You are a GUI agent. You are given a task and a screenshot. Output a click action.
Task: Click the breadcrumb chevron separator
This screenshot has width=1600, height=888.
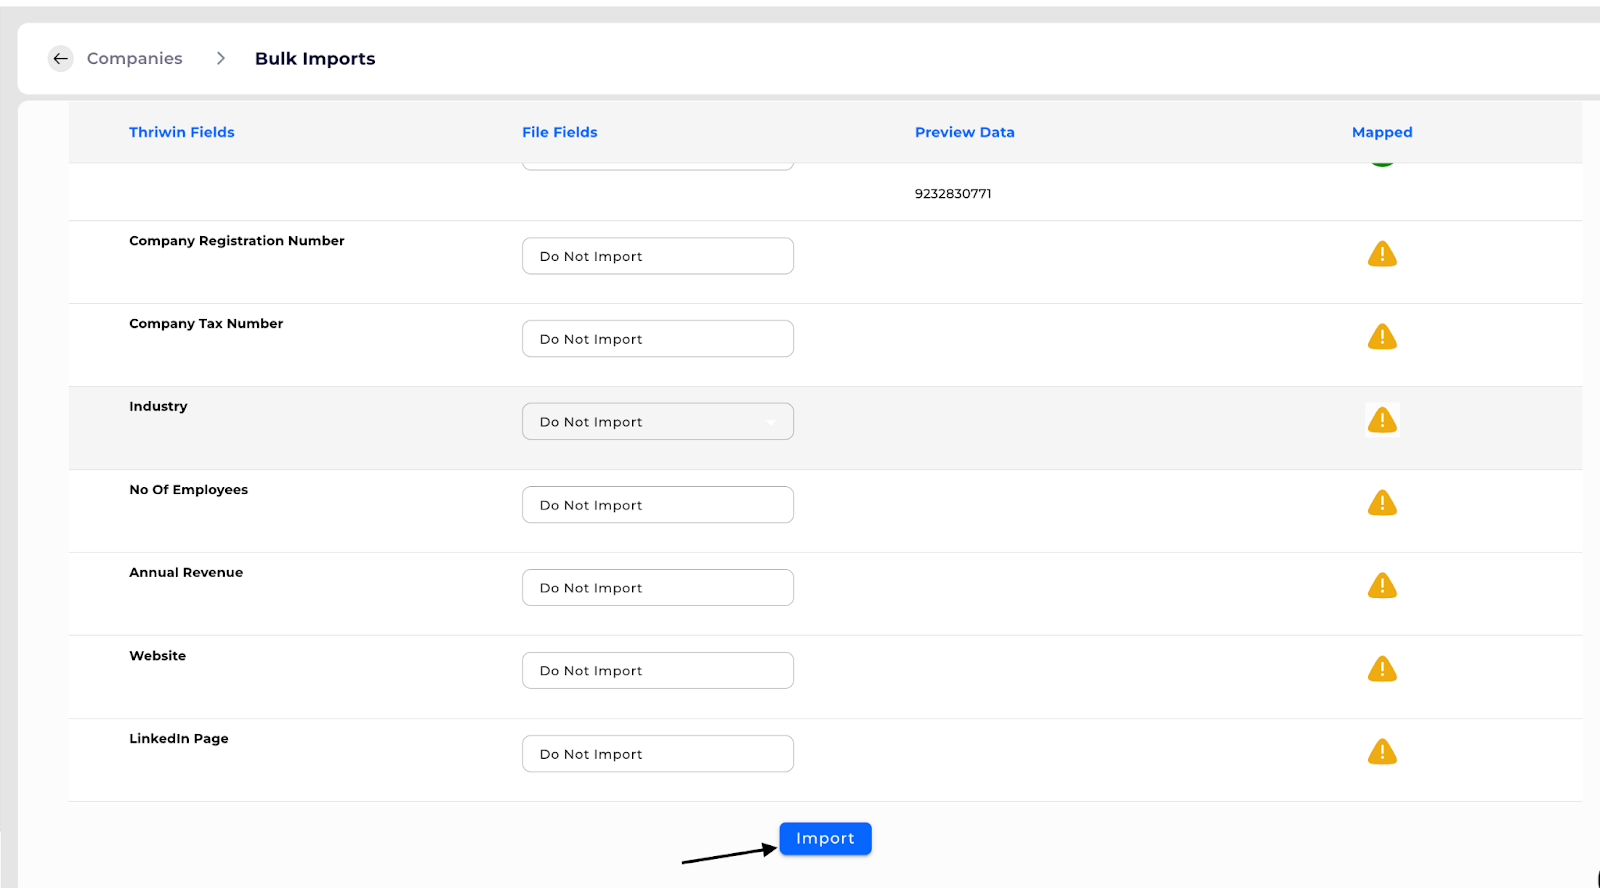pyautogui.click(x=221, y=59)
